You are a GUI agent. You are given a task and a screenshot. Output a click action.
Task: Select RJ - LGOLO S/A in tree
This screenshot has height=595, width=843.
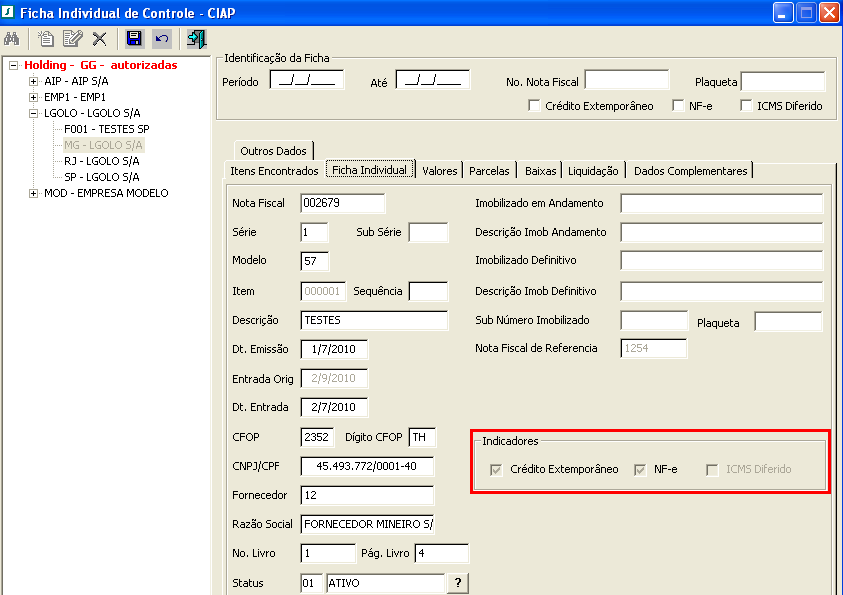pyautogui.click(x=101, y=161)
